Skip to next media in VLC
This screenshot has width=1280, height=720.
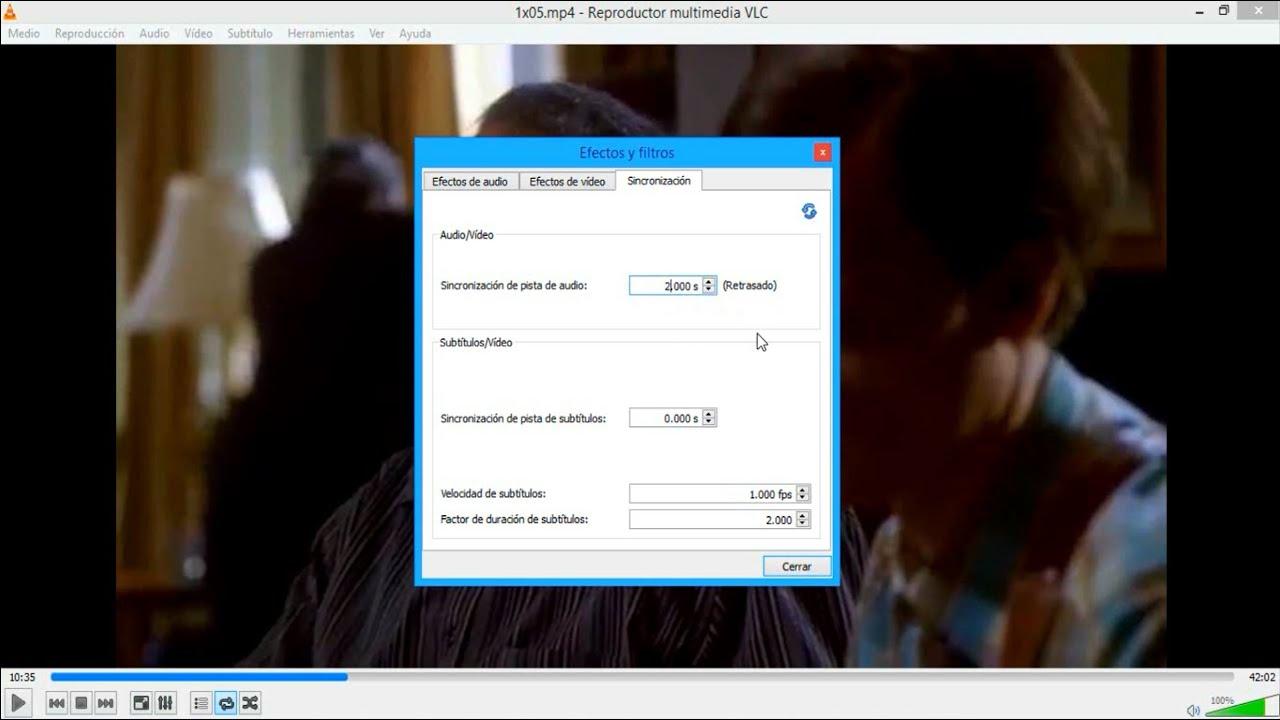tap(106, 703)
